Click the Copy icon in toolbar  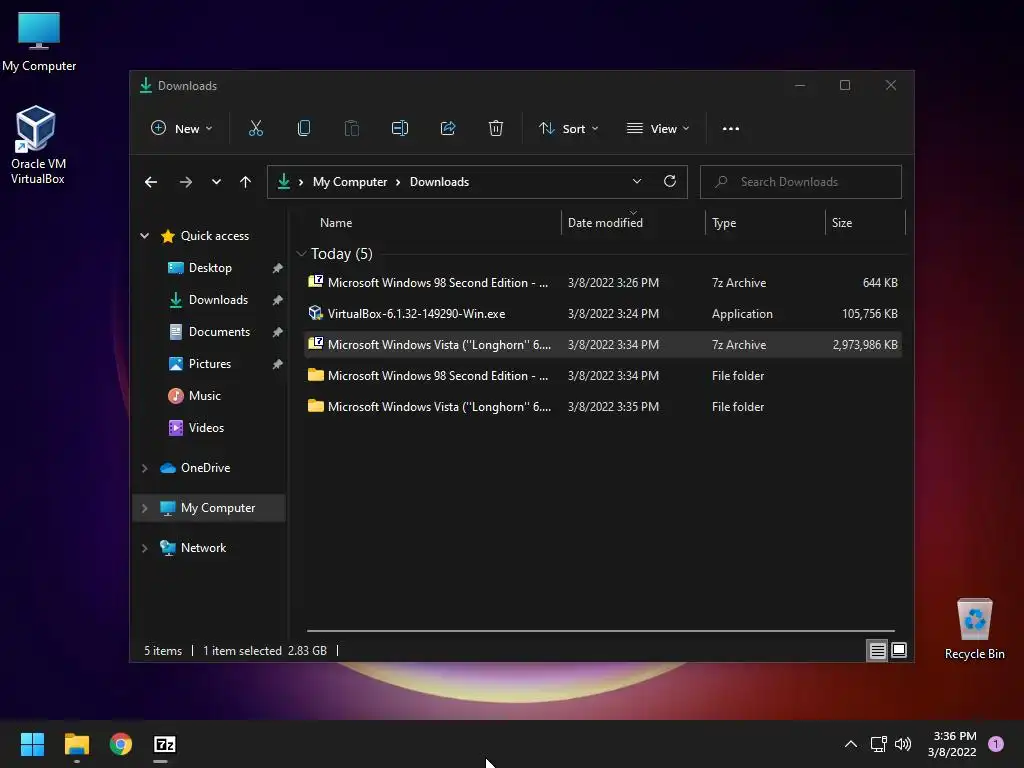pyautogui.click(x=304, y=129)
